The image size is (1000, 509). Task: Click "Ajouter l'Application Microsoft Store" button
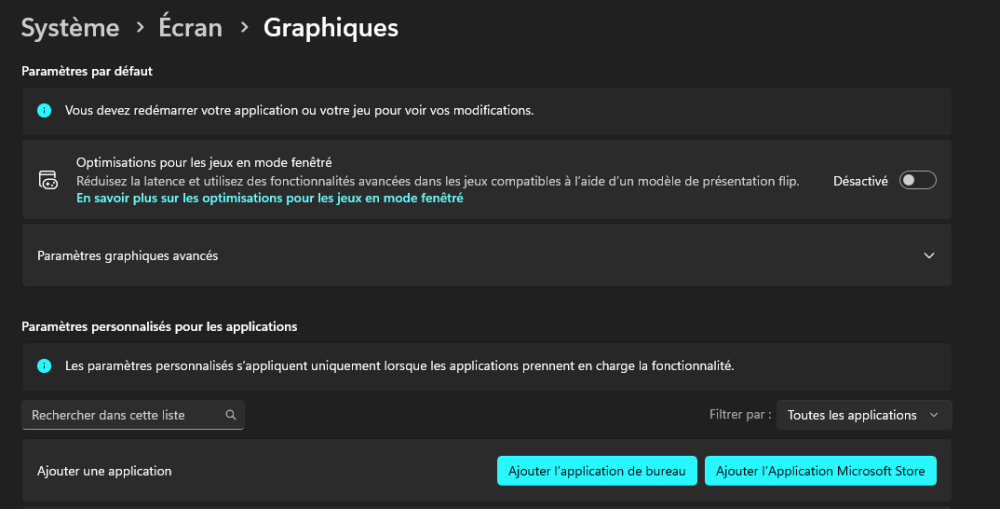(x=820, y=471)
